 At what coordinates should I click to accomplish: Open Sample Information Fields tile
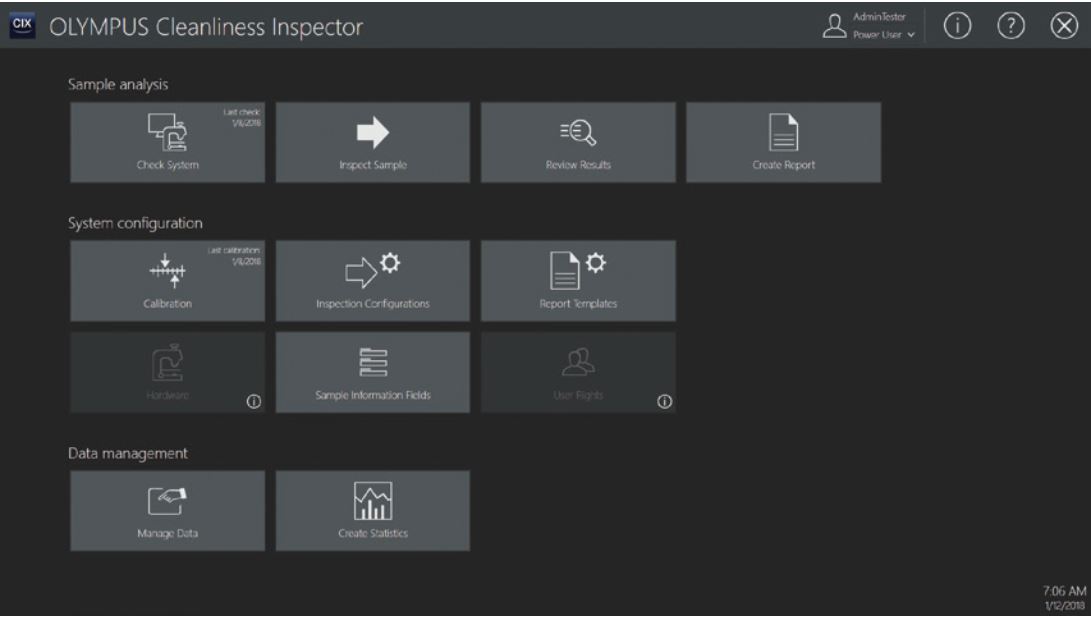pos(372,372)
